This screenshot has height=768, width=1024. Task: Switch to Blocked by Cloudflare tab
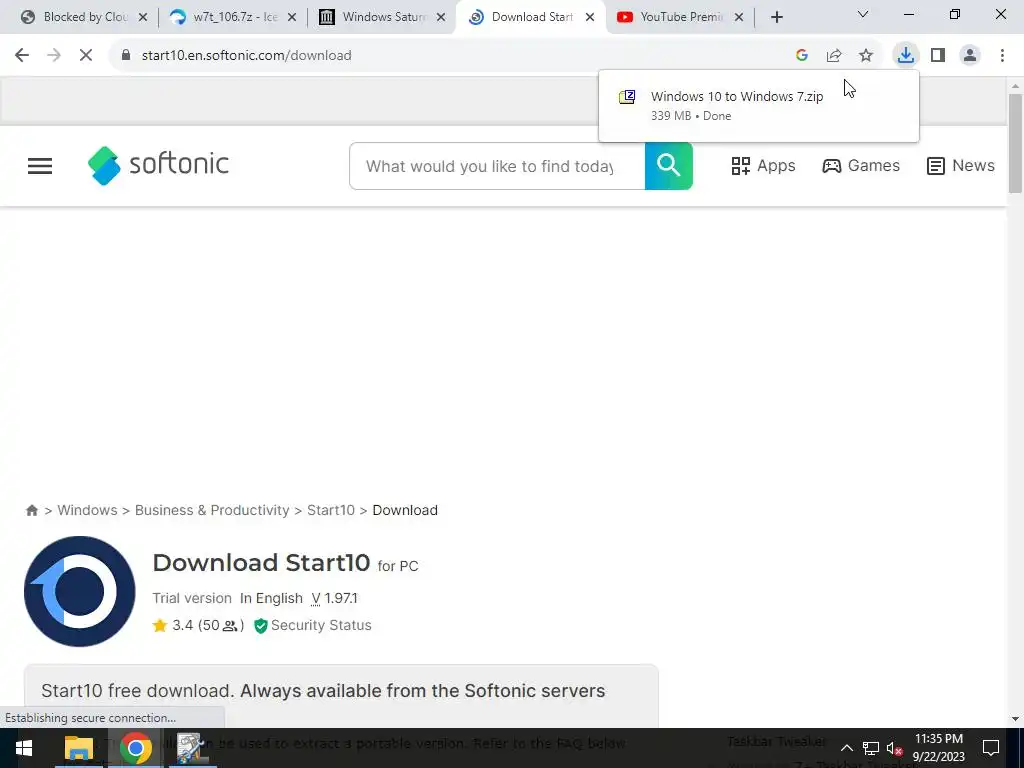pos(85,17)
